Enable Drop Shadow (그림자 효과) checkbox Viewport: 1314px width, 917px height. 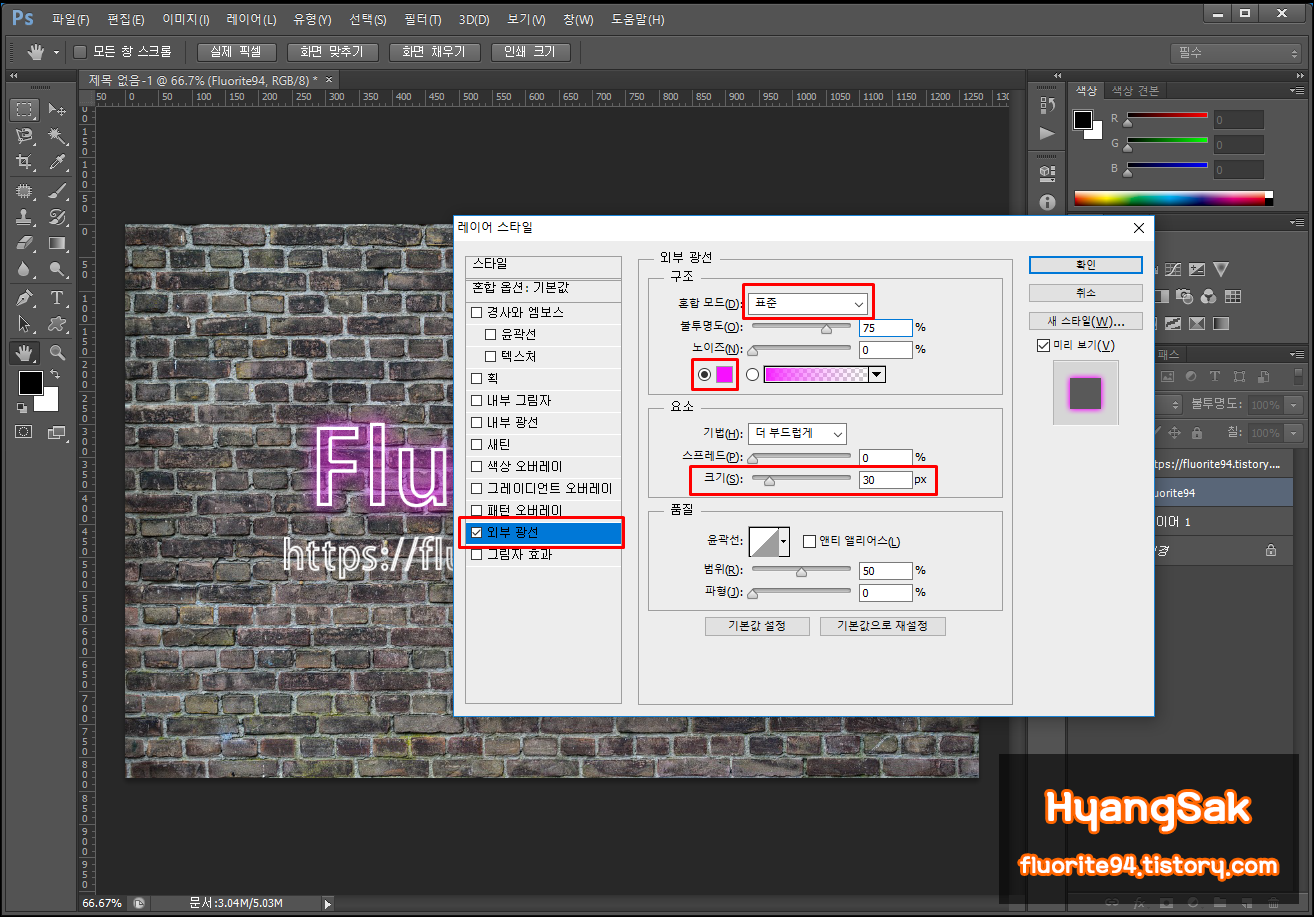point(477,555)
